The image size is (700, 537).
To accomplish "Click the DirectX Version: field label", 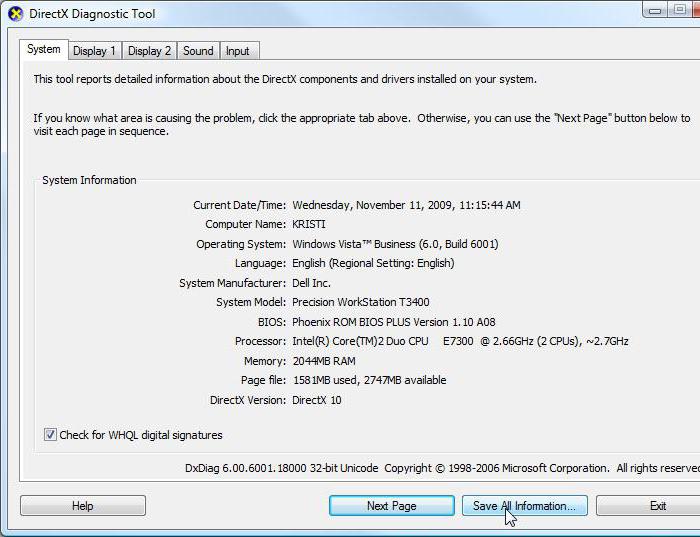I will coord(248,400).
